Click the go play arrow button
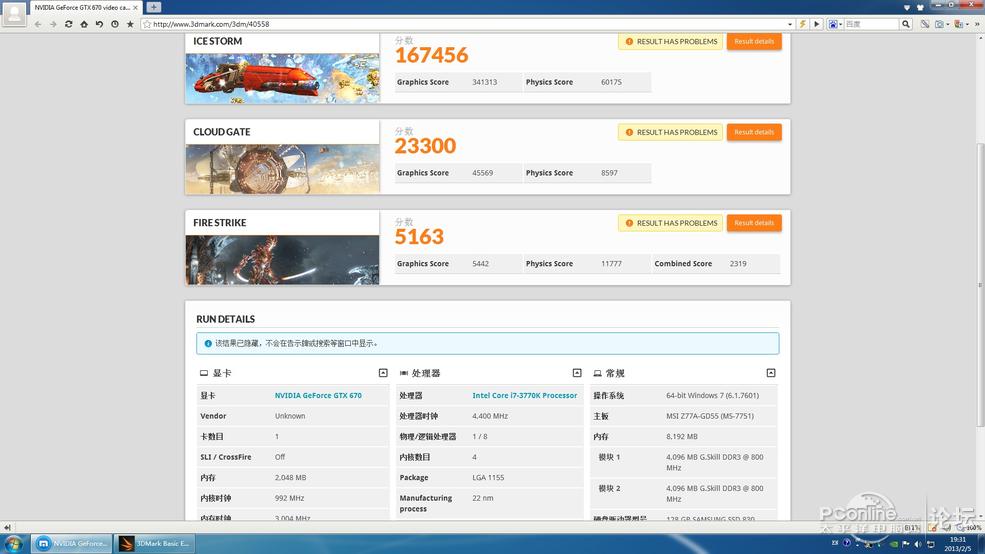The height and width of the screenshot is (554, 985). click(817, 24)
